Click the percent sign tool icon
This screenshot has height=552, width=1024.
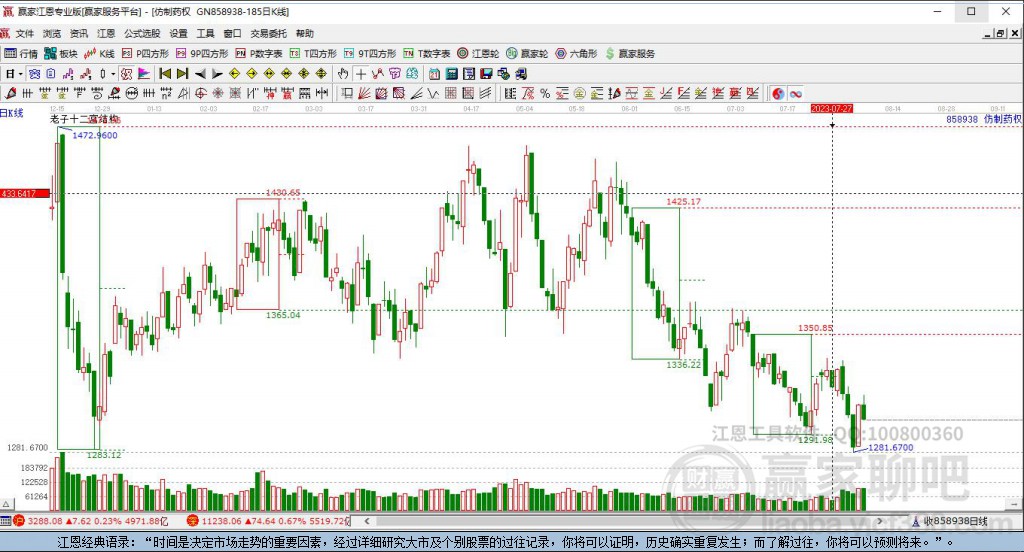[545, 93]
